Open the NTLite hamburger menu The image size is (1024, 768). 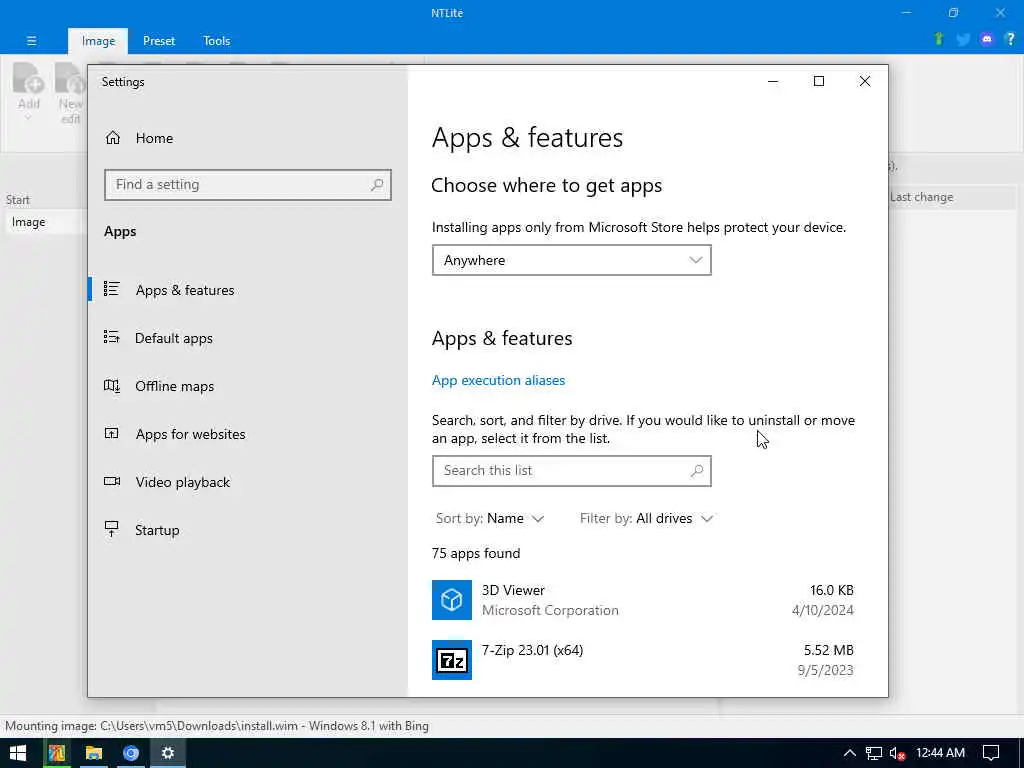click(31, 40)
